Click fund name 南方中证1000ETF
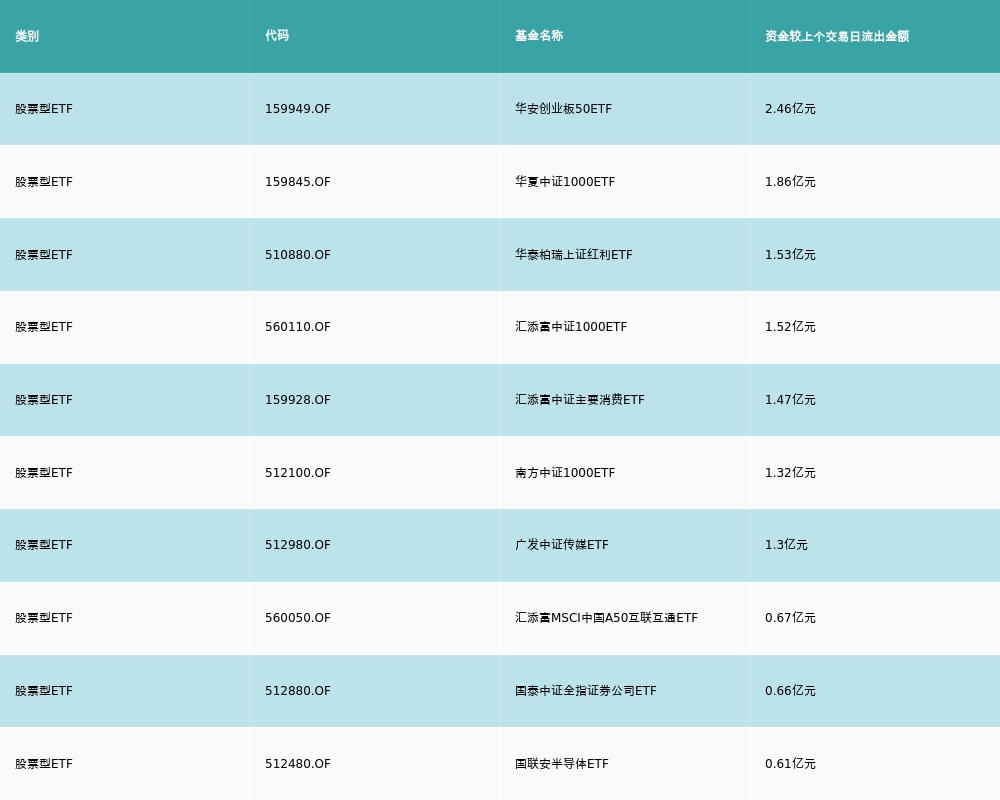1000x800 pixels. tap(565, 473)
